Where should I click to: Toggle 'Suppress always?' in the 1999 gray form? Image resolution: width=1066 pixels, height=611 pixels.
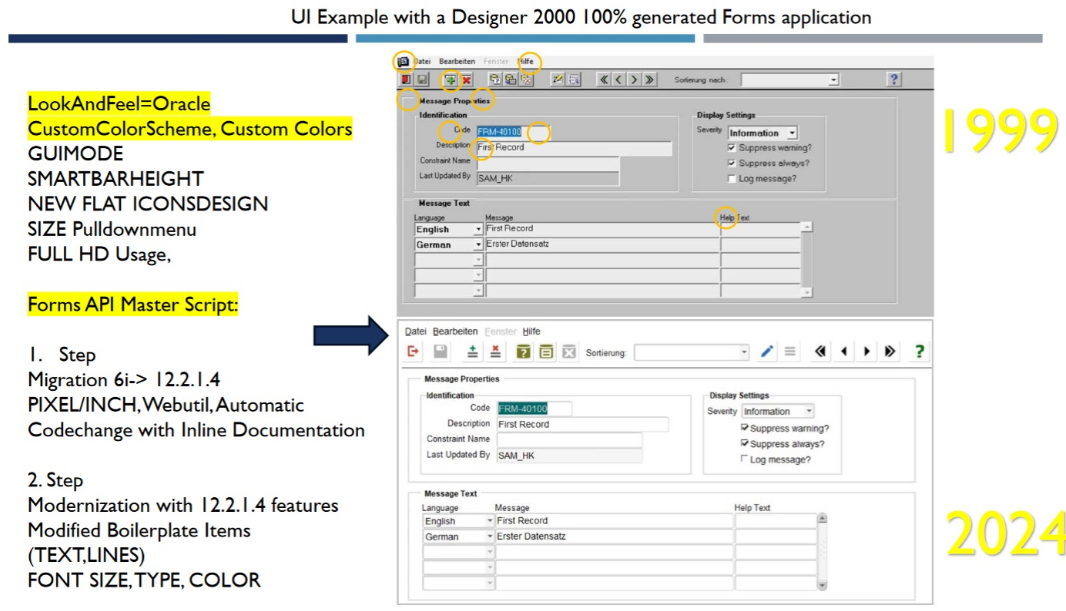[732, 163]
